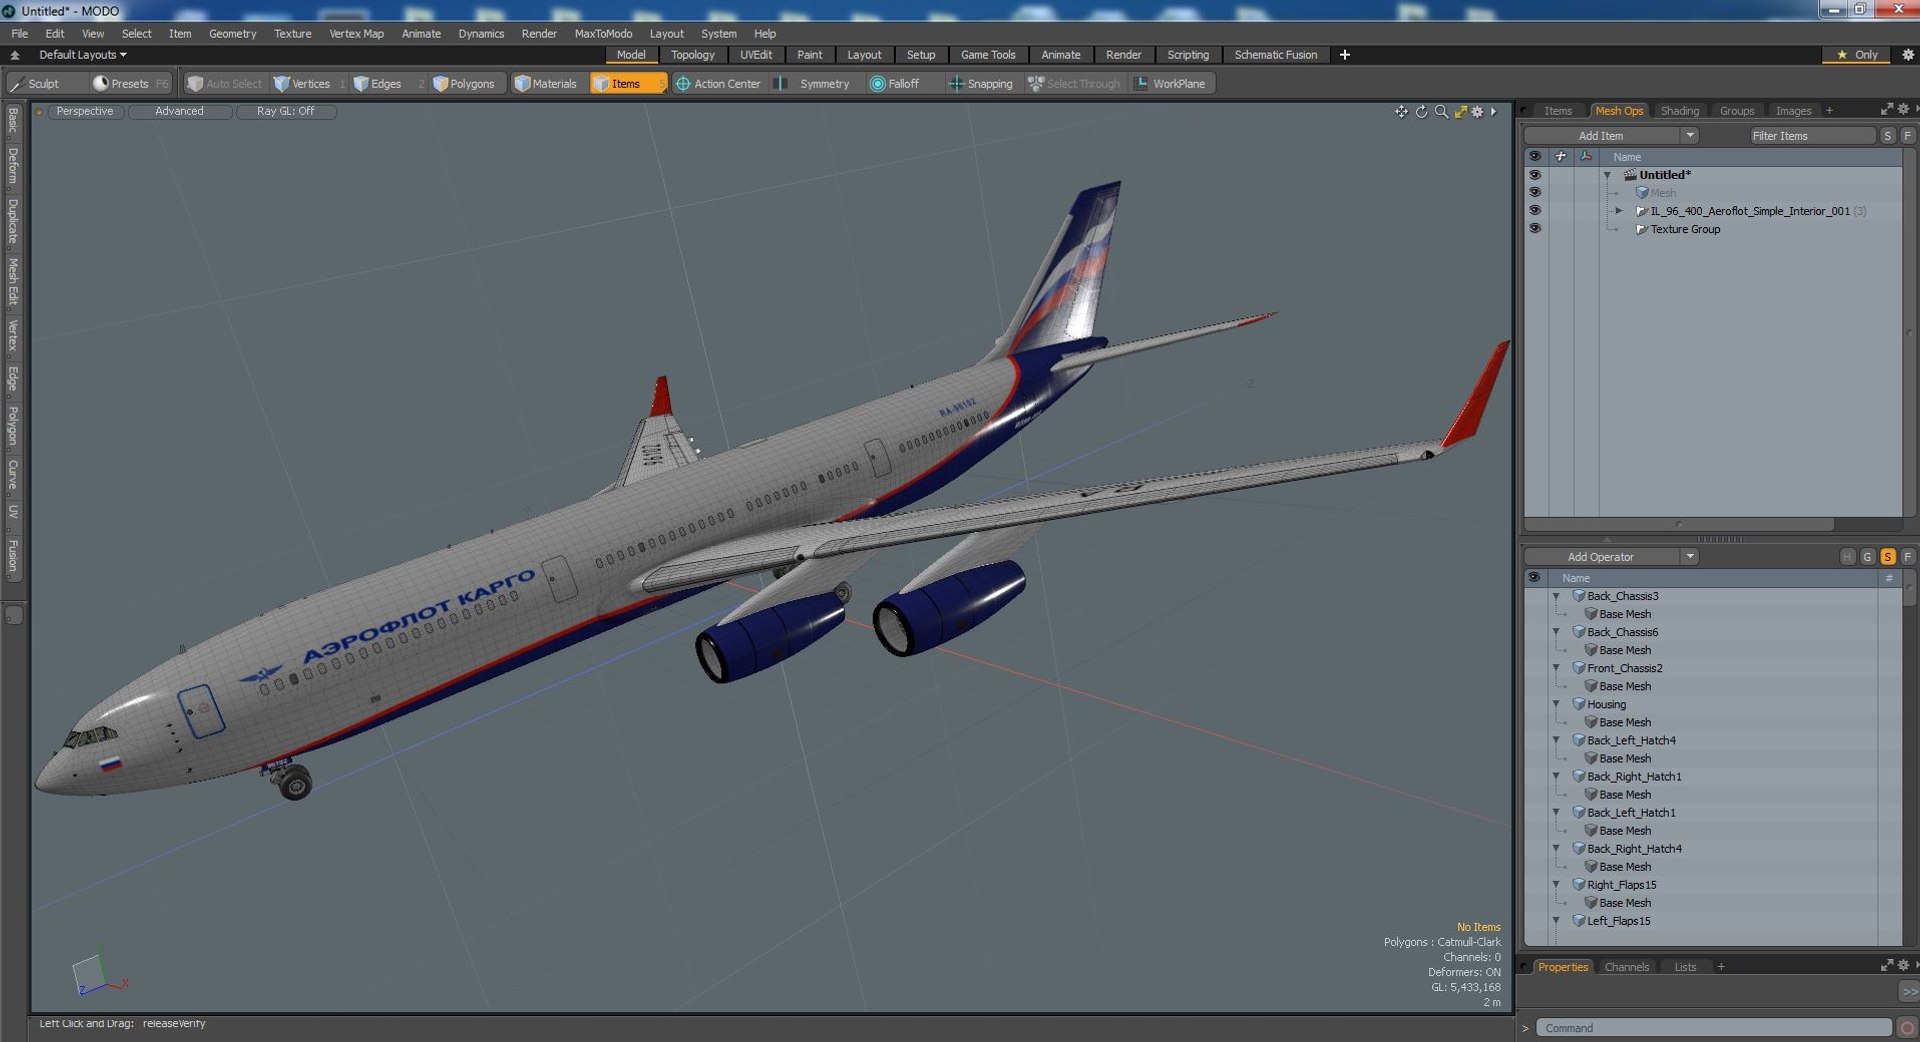Screen dimensions: 1920x1042
Task: Open the Deform side tab
Action: 13,166
